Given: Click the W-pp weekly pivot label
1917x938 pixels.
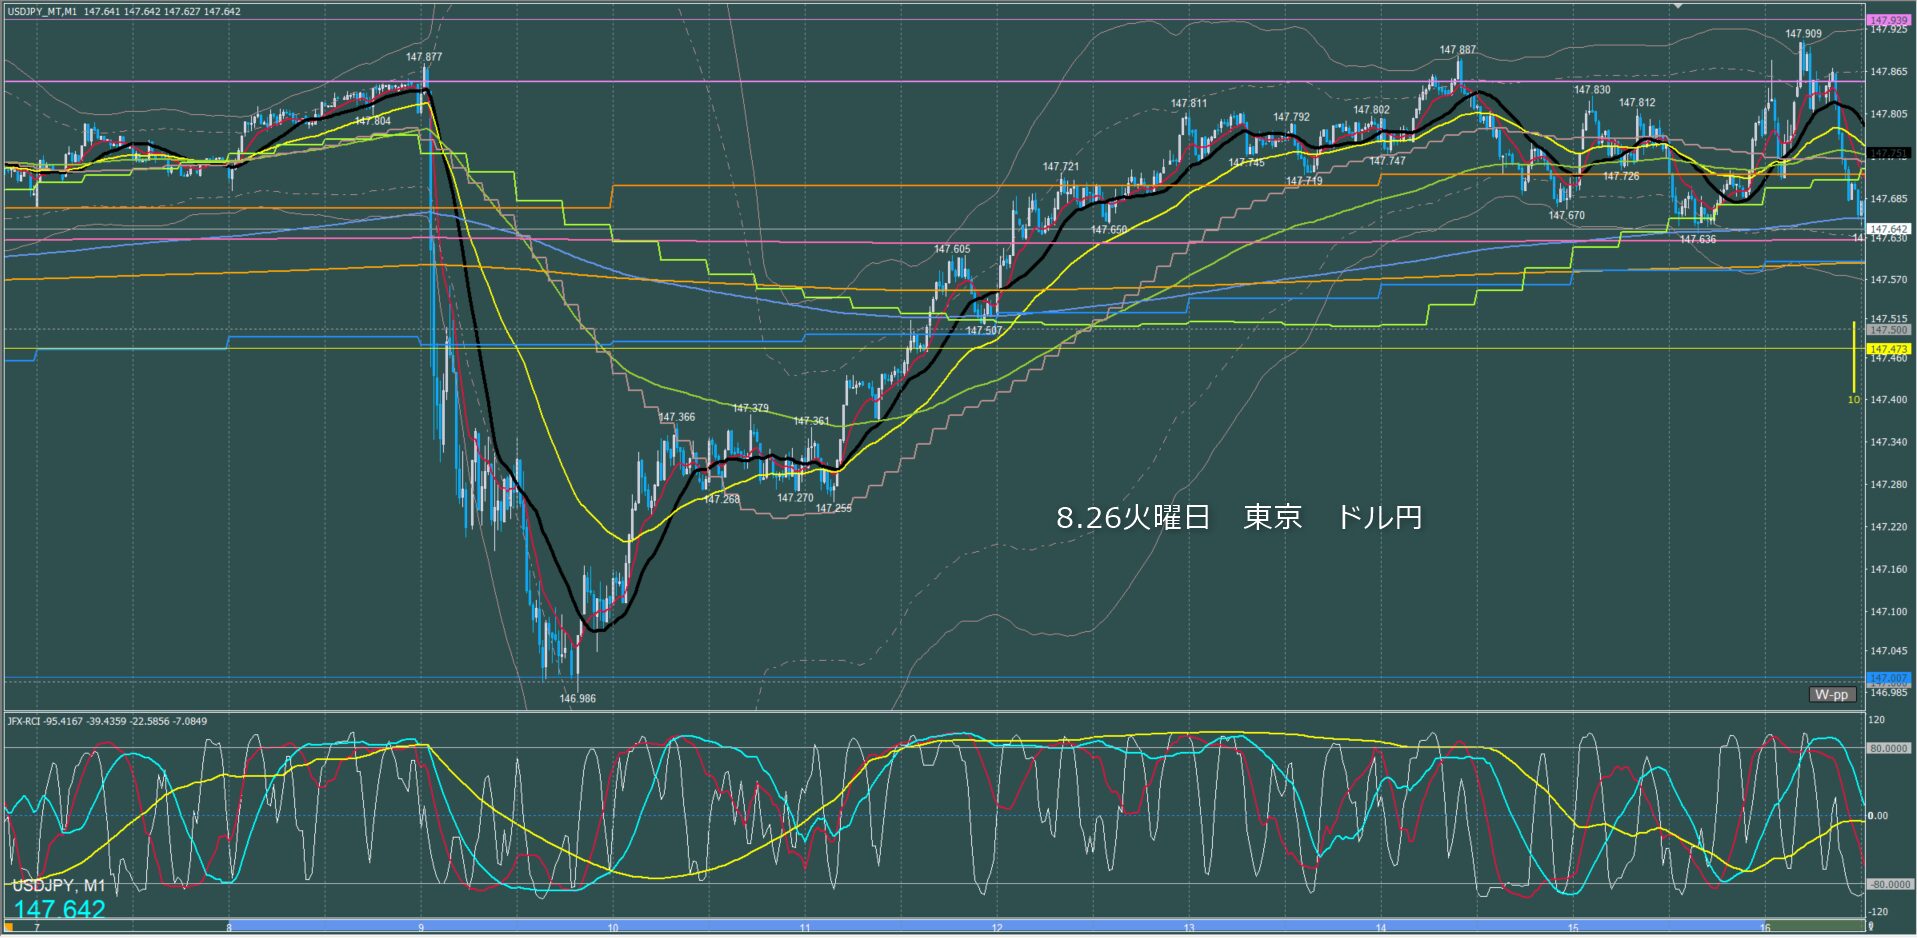Looking at the screenshot, I should click(1831, 694).
